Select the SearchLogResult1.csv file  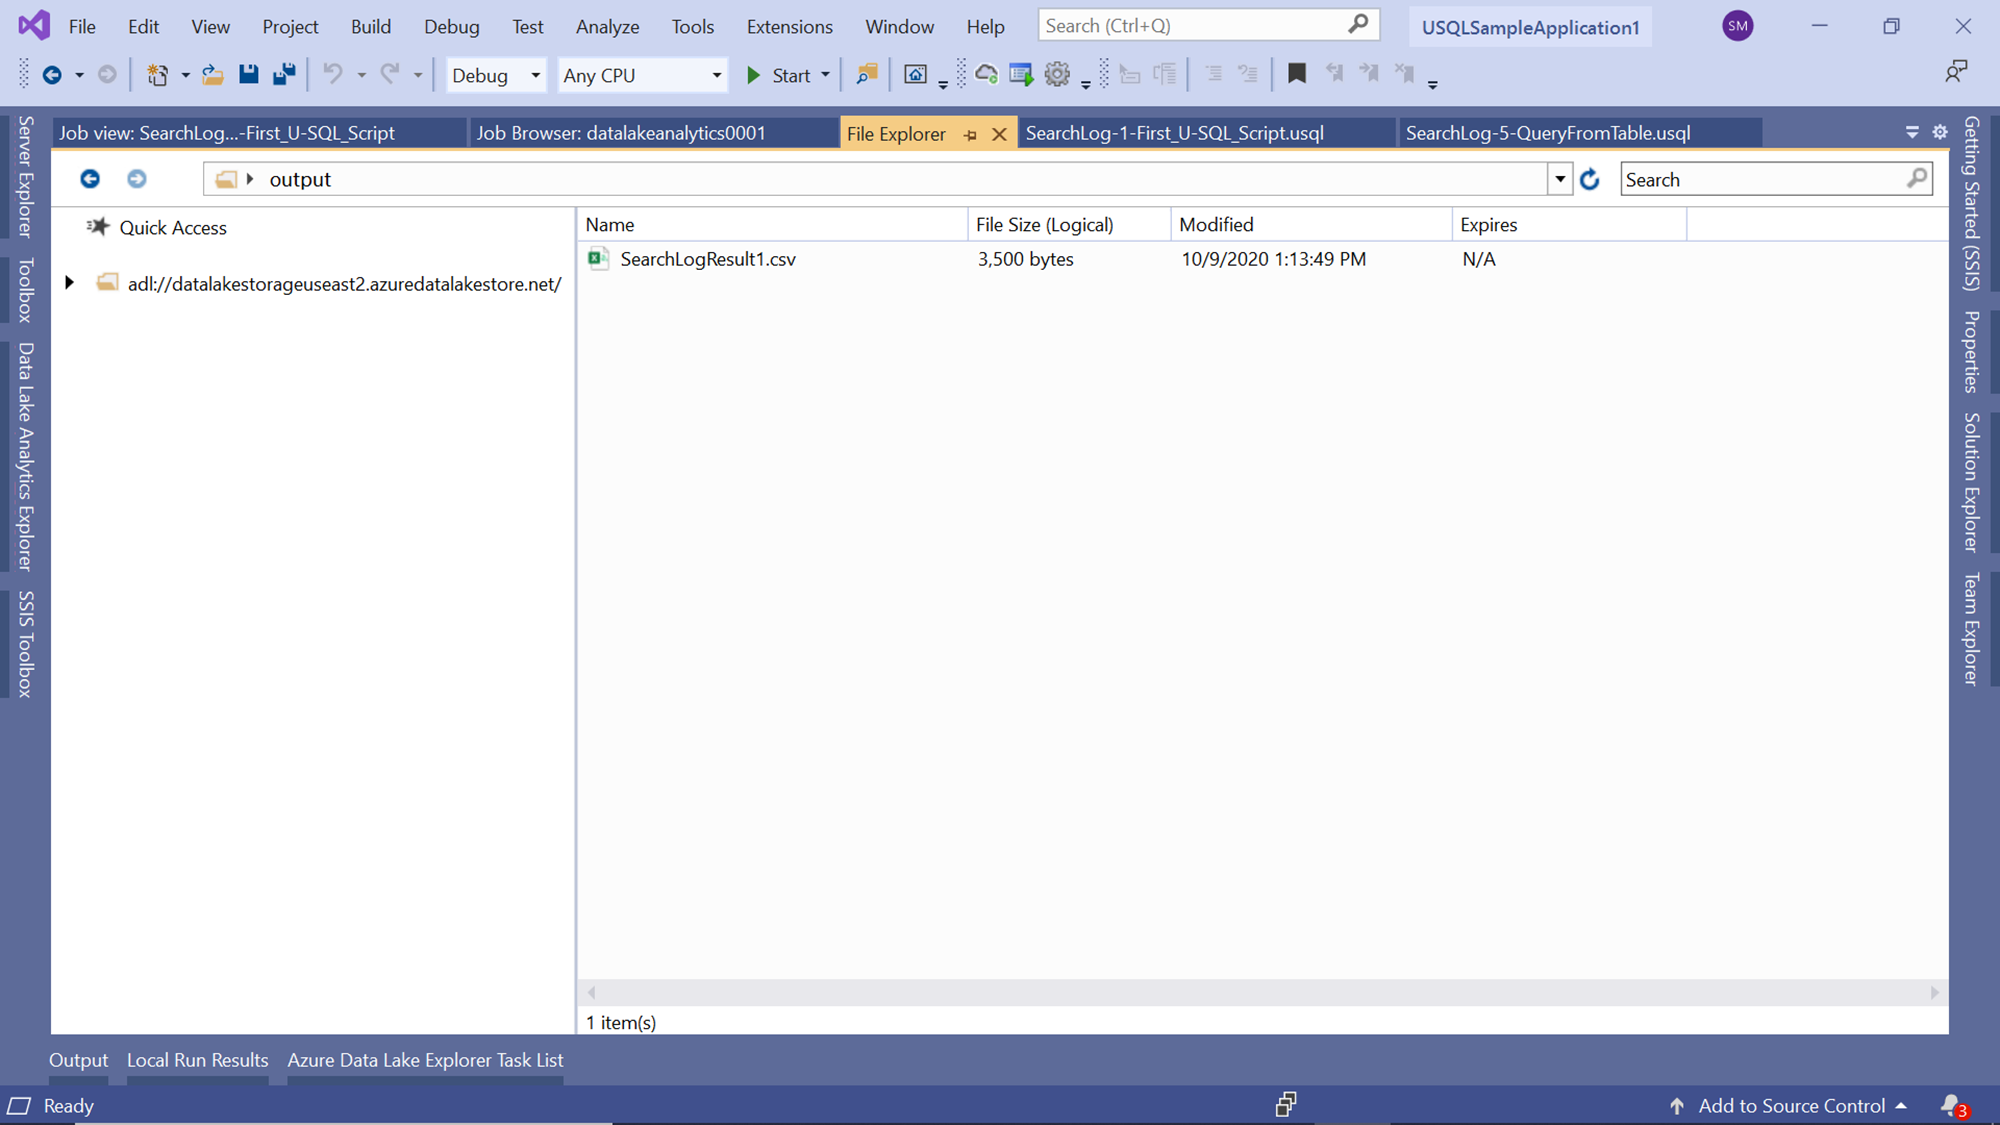(x=707, y=259)
